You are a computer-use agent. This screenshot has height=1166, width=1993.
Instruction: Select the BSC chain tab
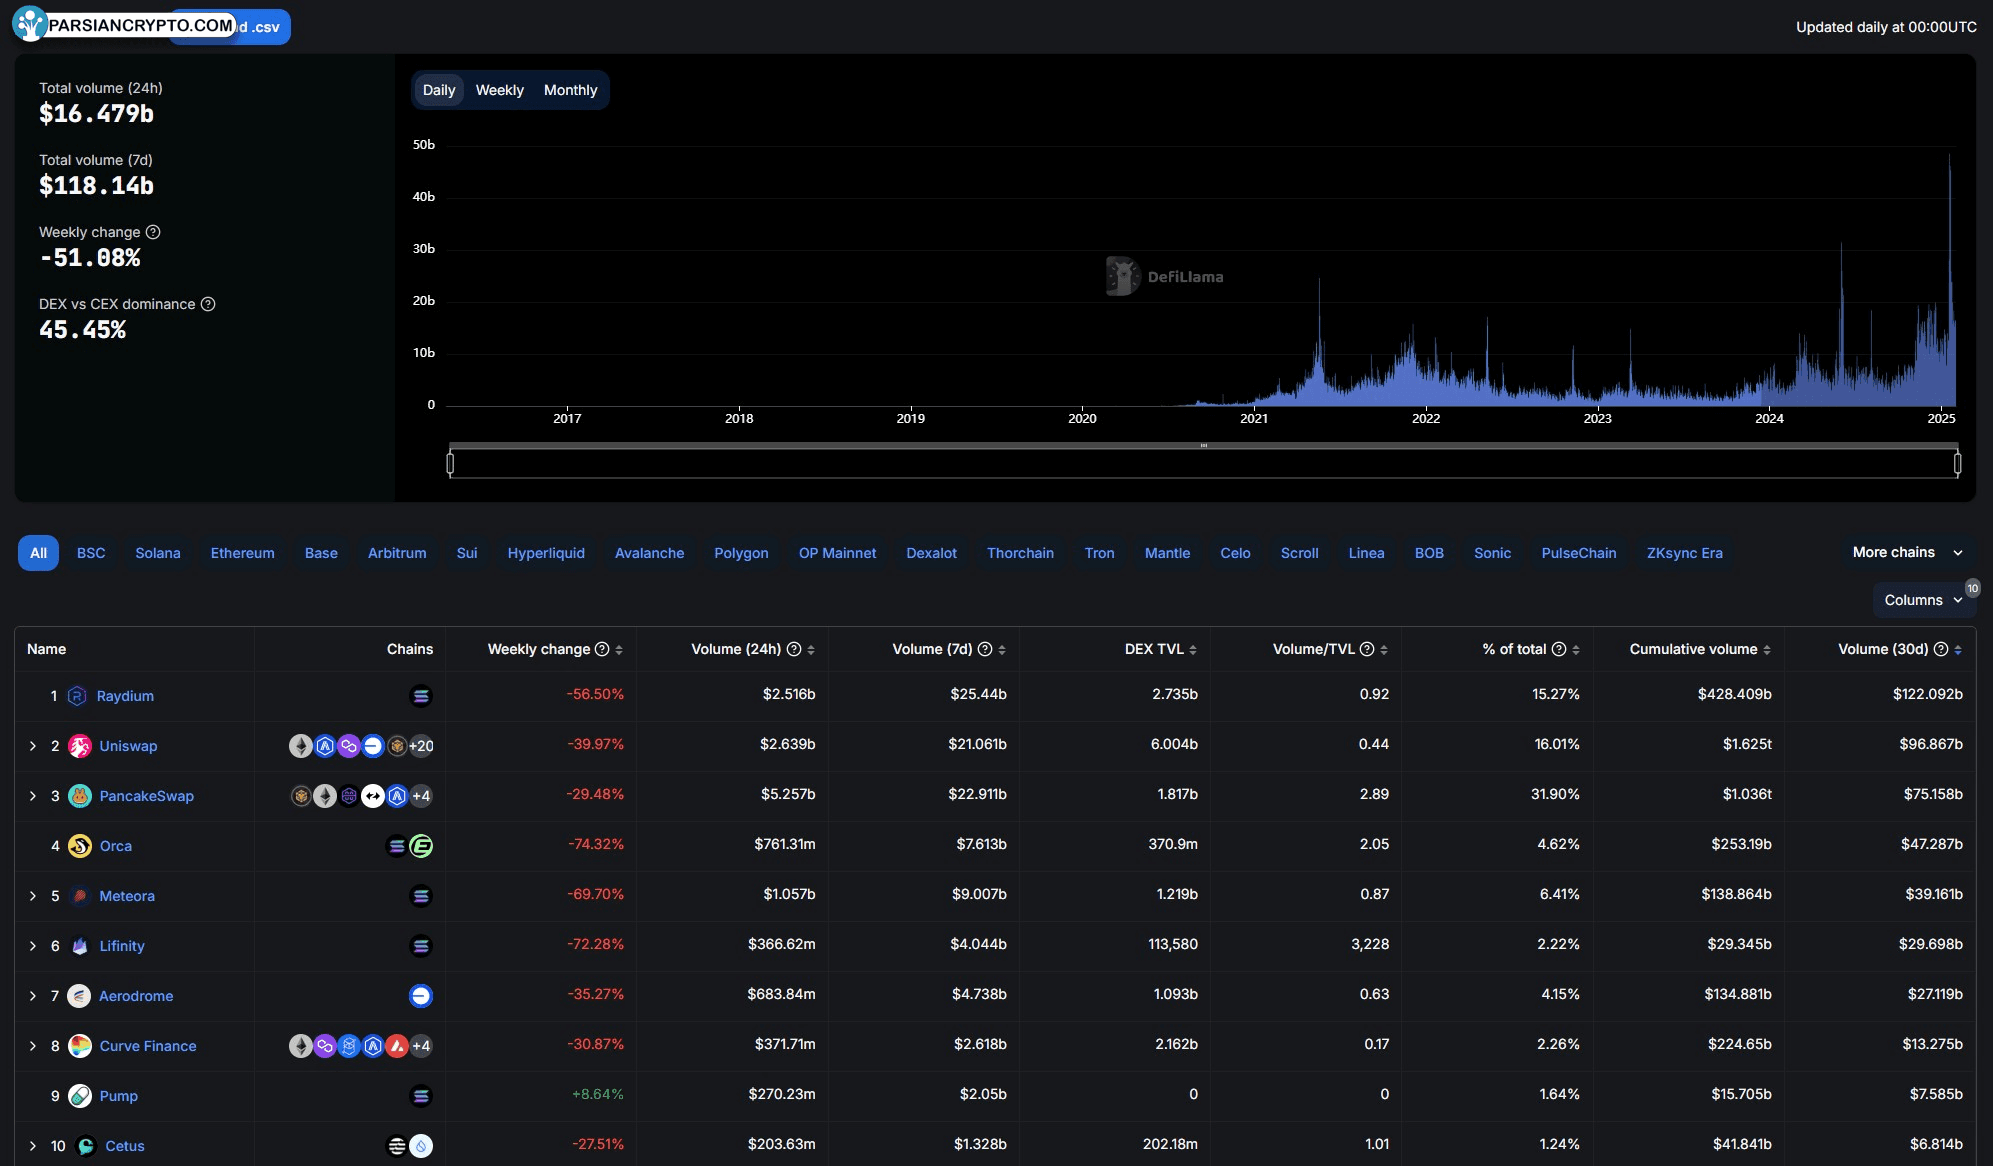[x=91, y=553]
